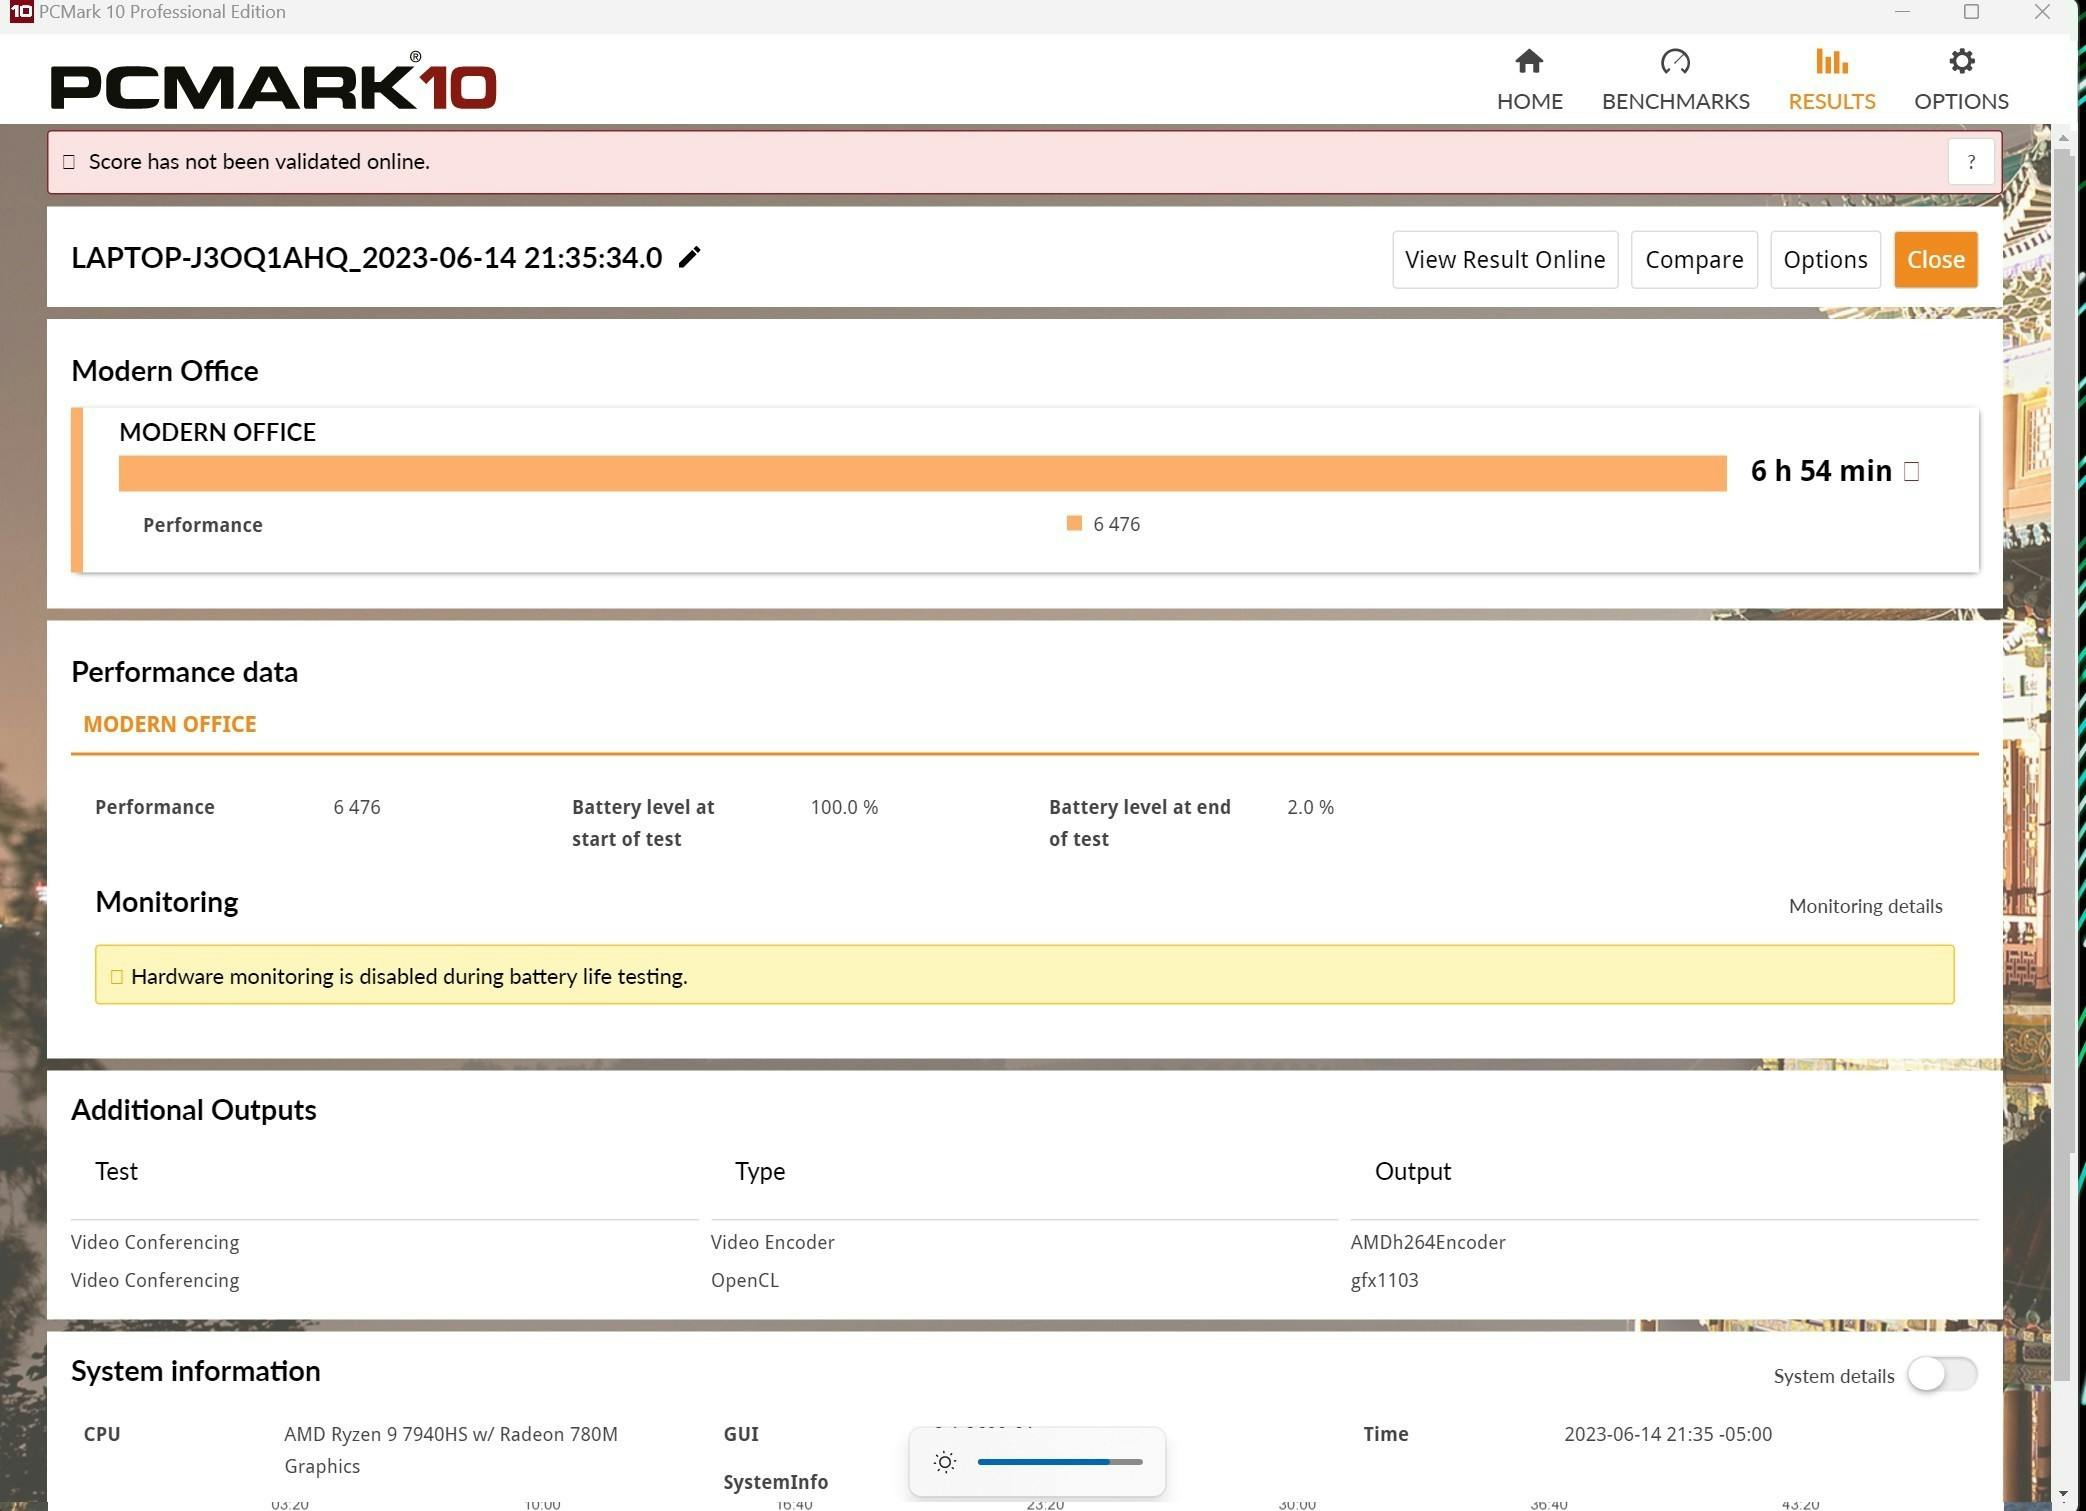Open Monitoring details link
Viewport: 2086px width, 1511px height.
(x=1865, y=906)
